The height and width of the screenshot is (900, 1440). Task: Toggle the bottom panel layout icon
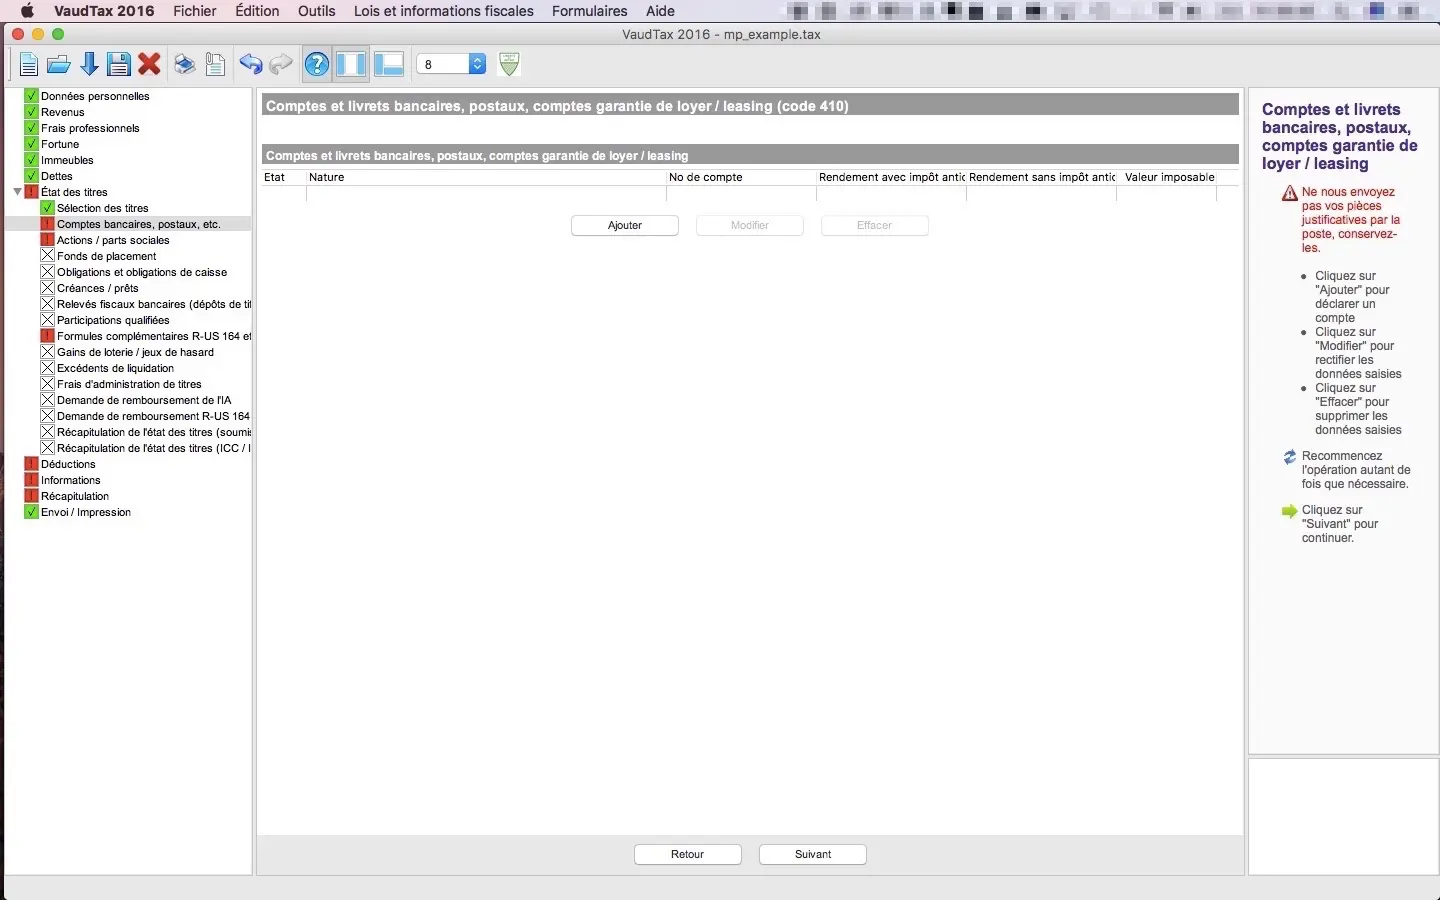[x=389, y=65]
